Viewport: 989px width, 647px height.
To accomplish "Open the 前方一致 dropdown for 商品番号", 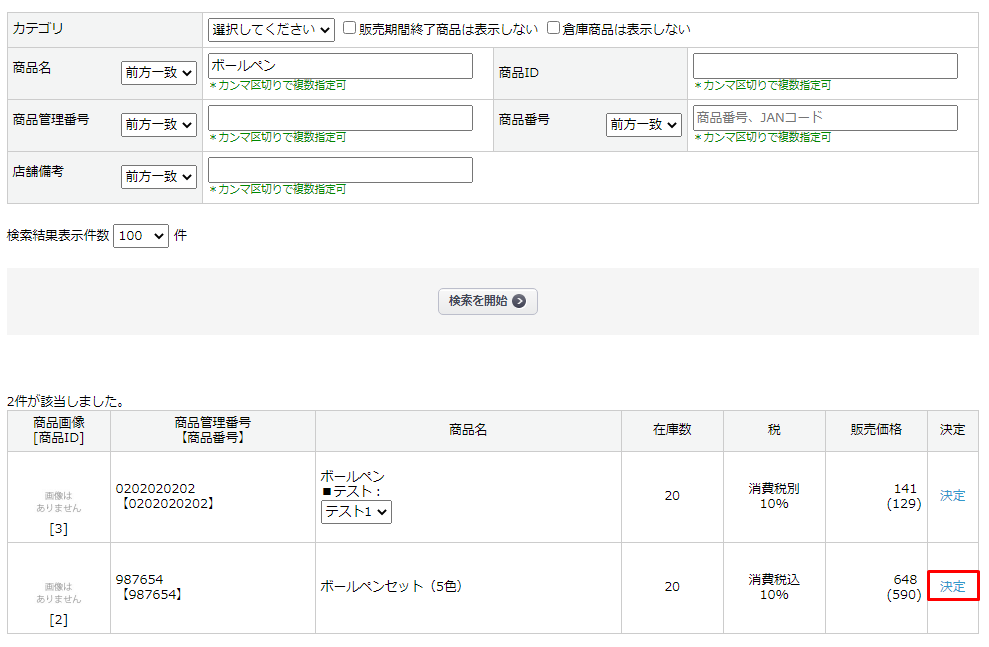I will coord(644,124).
